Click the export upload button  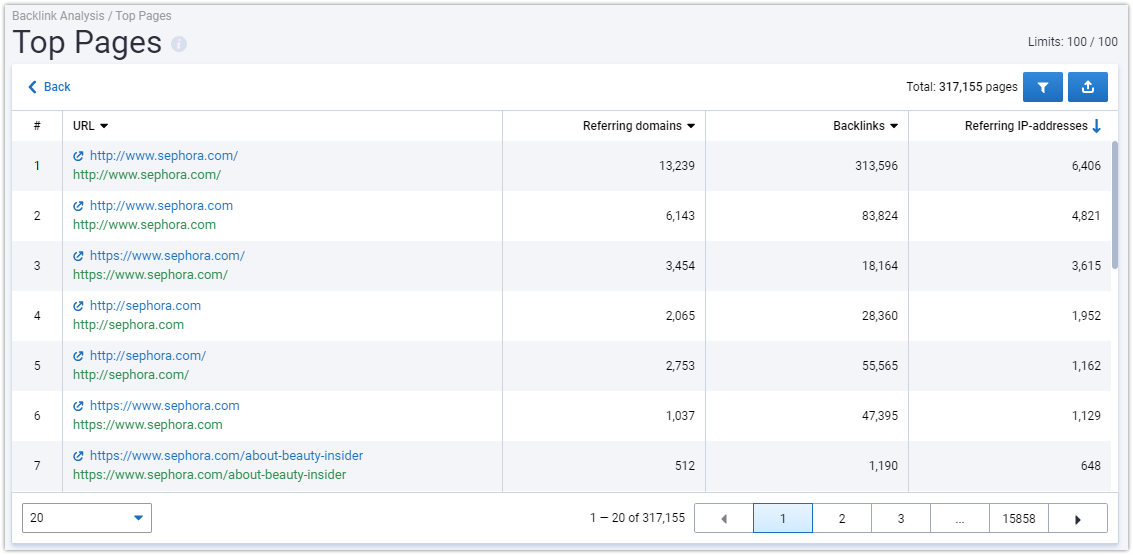tap(1087, 87)
